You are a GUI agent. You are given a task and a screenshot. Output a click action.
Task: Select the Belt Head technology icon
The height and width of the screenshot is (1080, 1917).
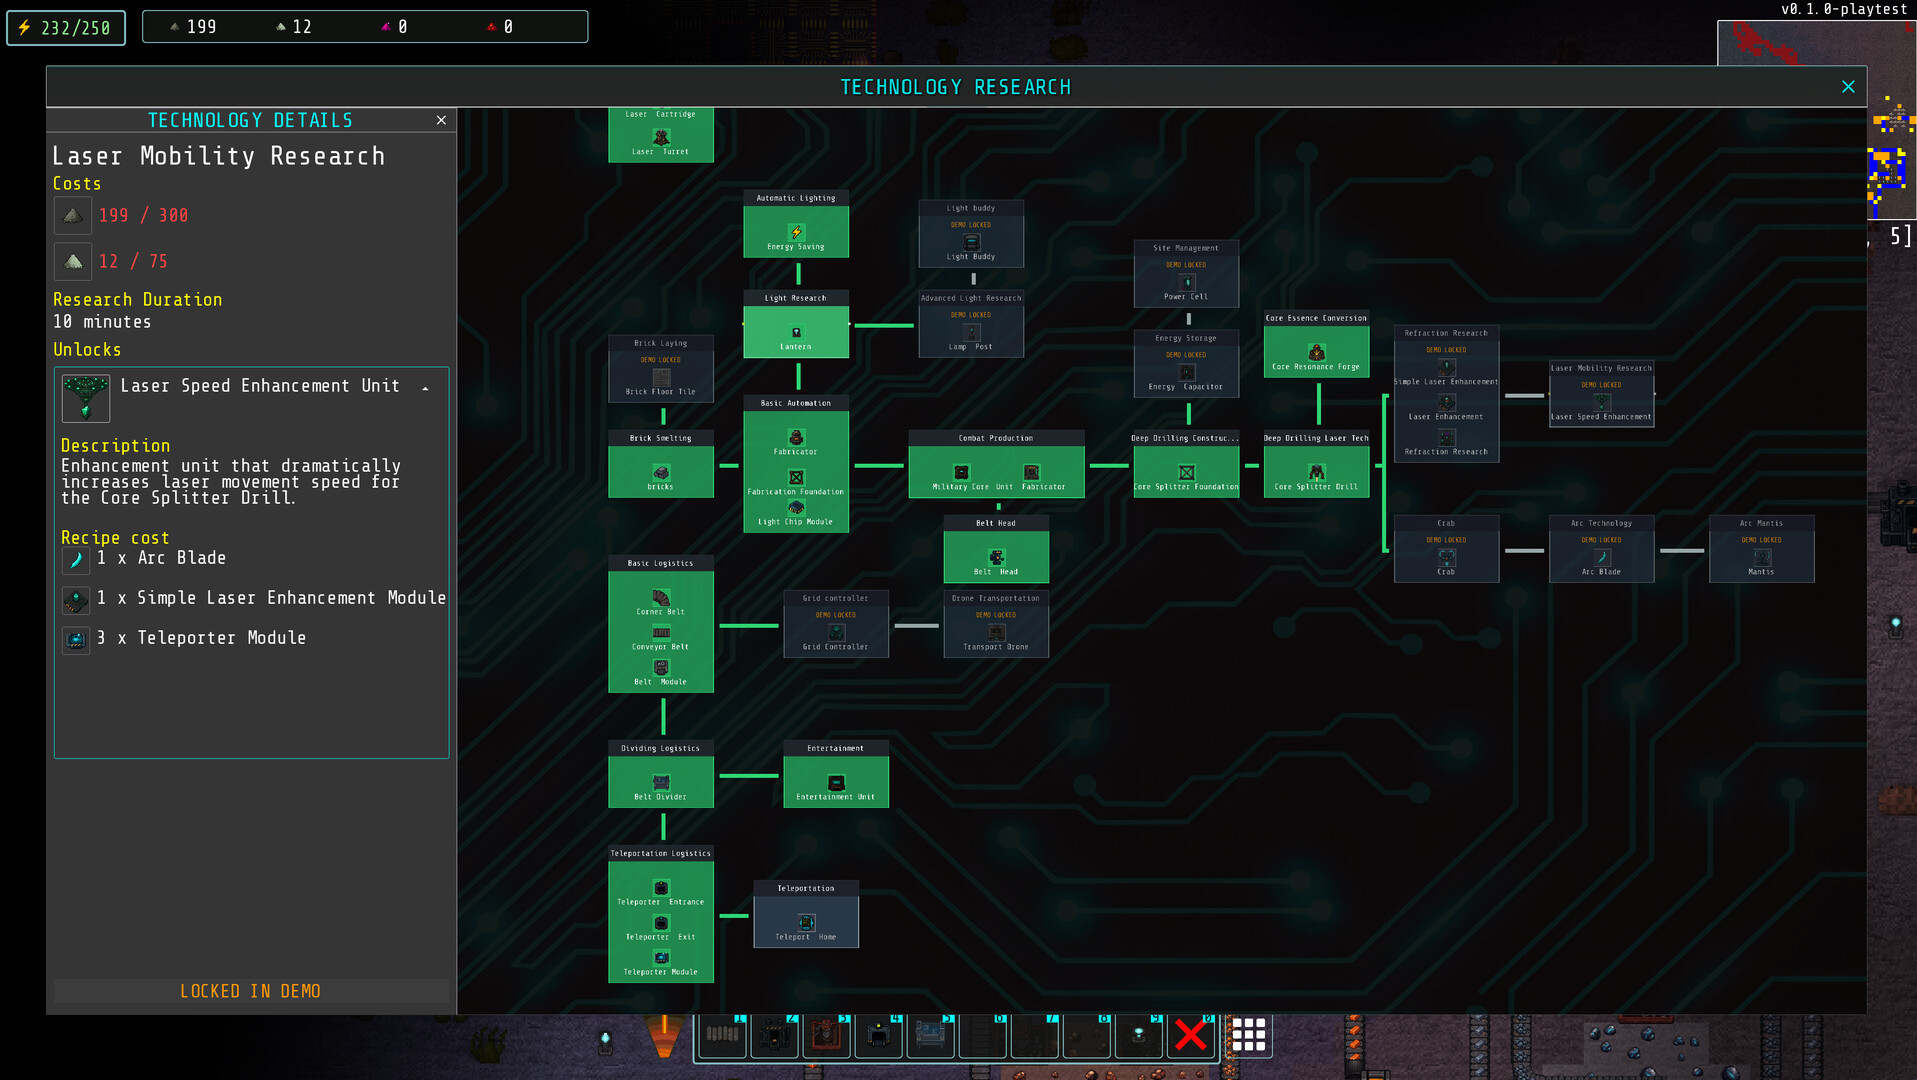click(x=996, y=557)
